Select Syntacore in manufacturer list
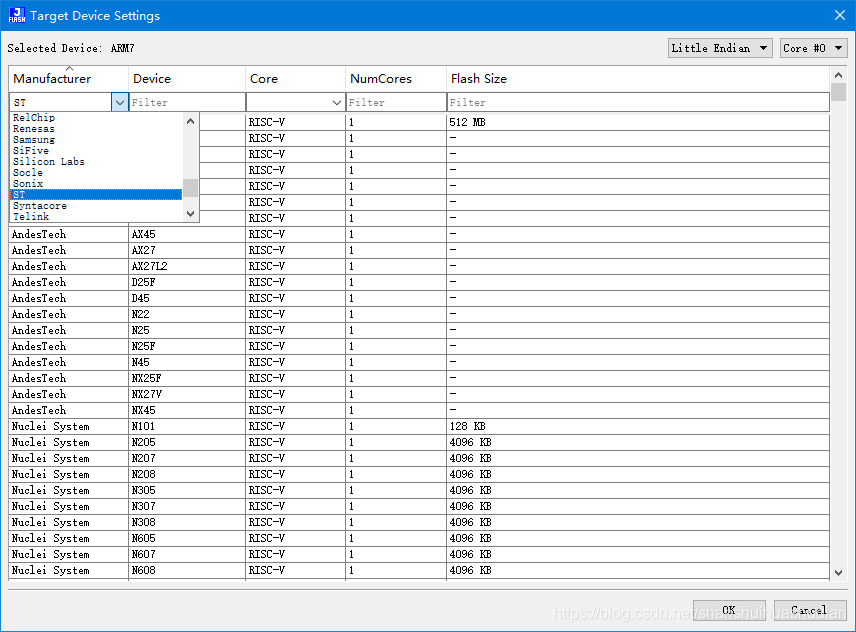 tap(96, 206)
